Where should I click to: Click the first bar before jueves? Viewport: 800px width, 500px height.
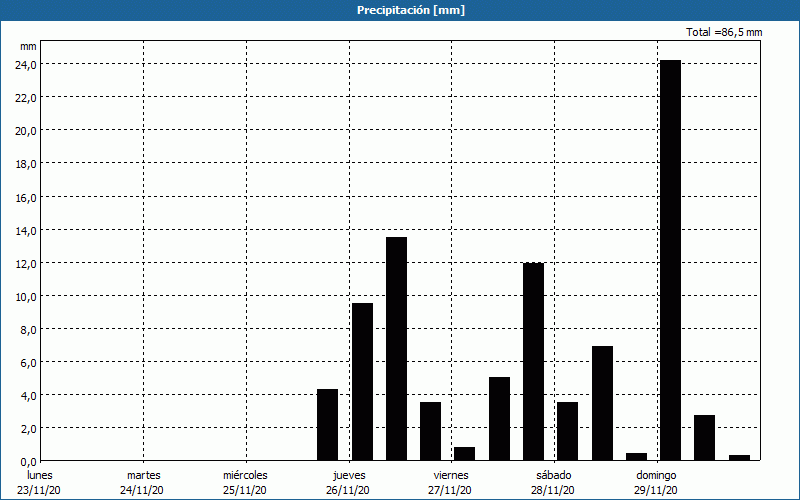point(328,425)
